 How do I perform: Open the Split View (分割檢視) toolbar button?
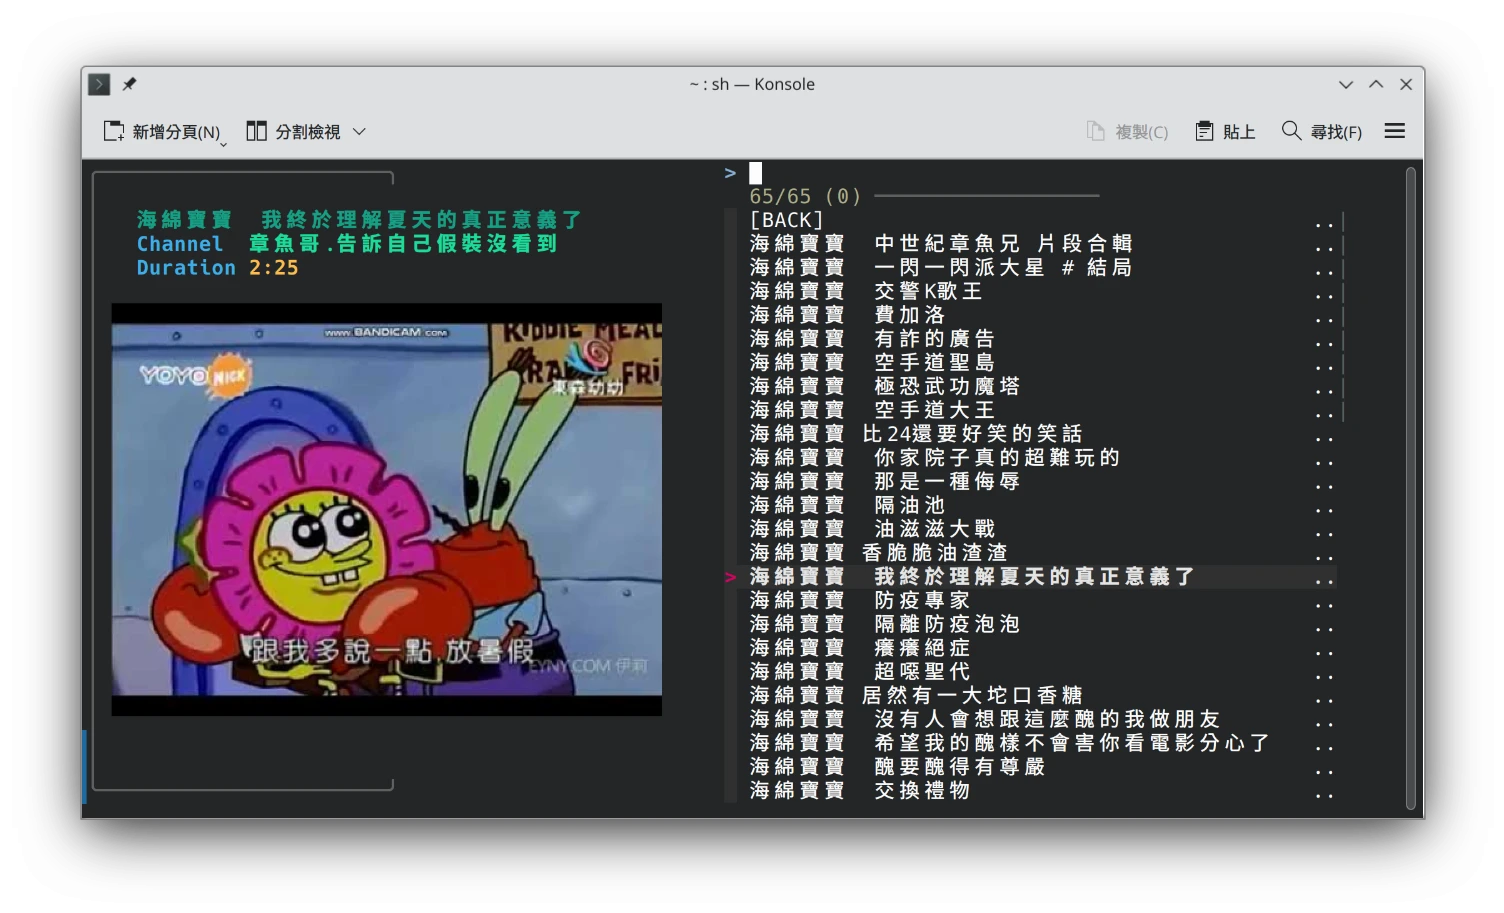tap(294, 131)
